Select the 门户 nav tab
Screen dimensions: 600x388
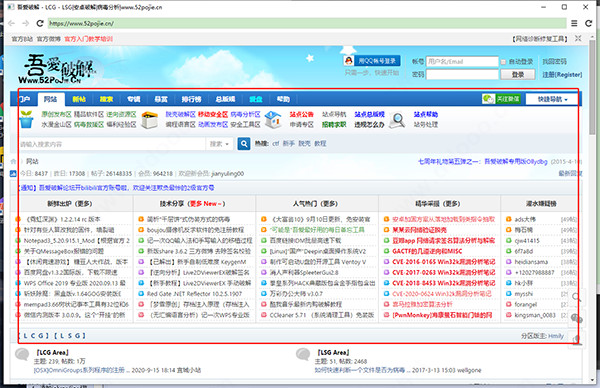pos(24,99)
